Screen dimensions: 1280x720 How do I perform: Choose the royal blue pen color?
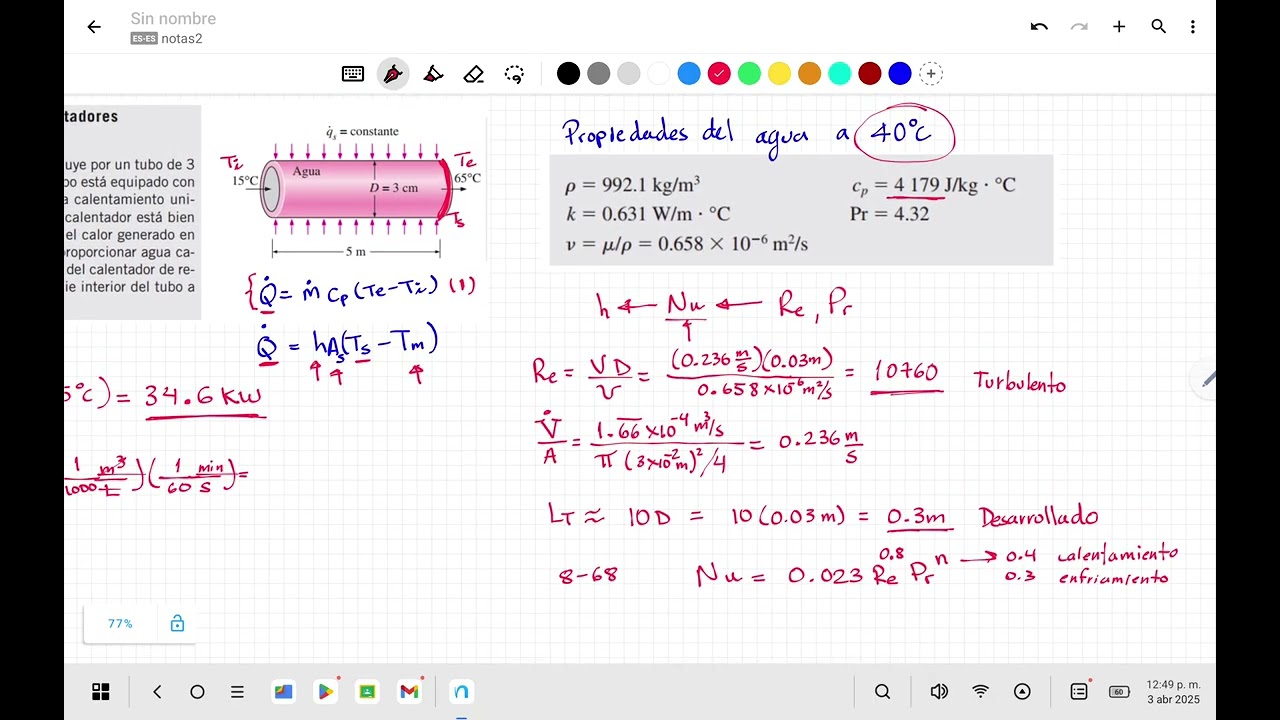900,73
